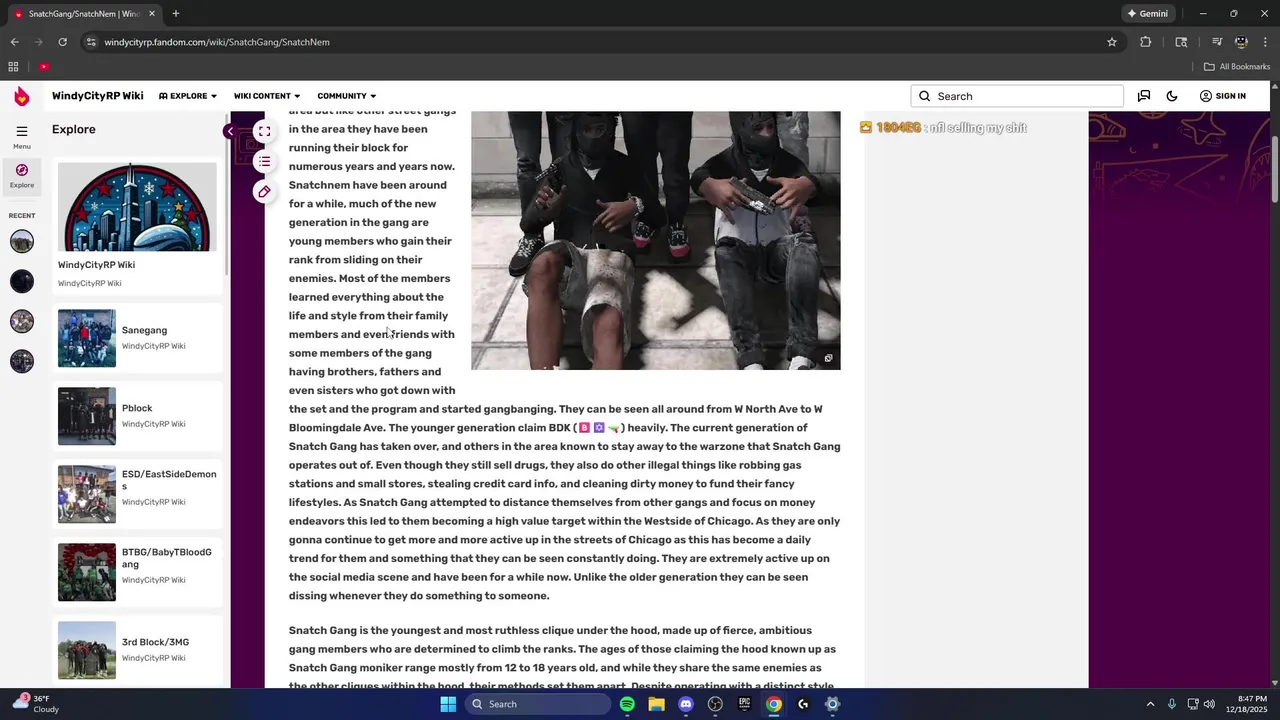Open the settings gear app in taskbar
The image size is (1280, 720).
(x=832, y=704)
